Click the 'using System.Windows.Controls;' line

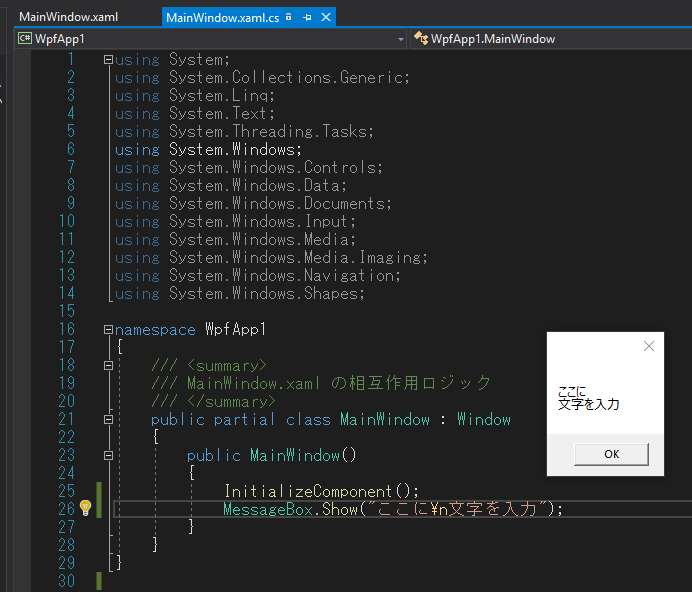pyautogui.click(x=248, y=167)
